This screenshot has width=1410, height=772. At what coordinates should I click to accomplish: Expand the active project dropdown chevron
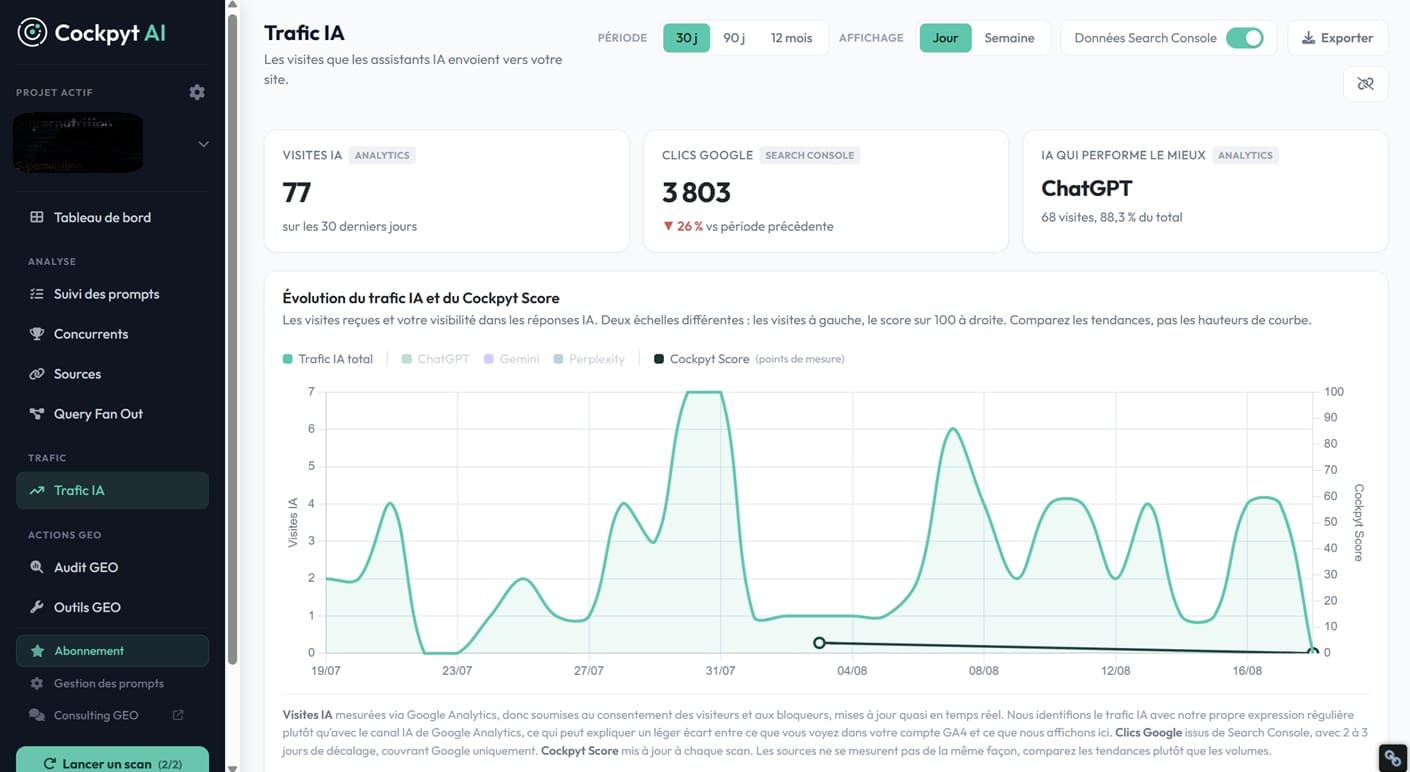pos(203,144)
